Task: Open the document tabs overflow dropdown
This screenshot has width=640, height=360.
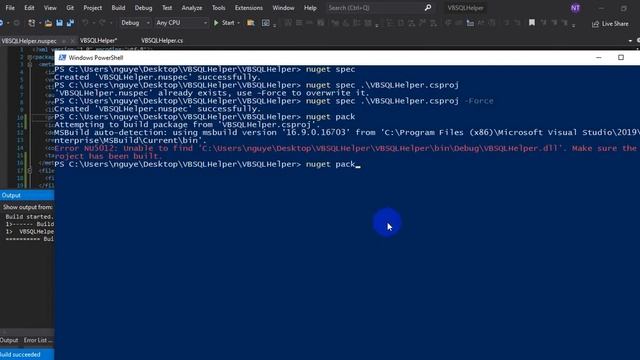Action: pyautogui.click(x=630, y=41)
